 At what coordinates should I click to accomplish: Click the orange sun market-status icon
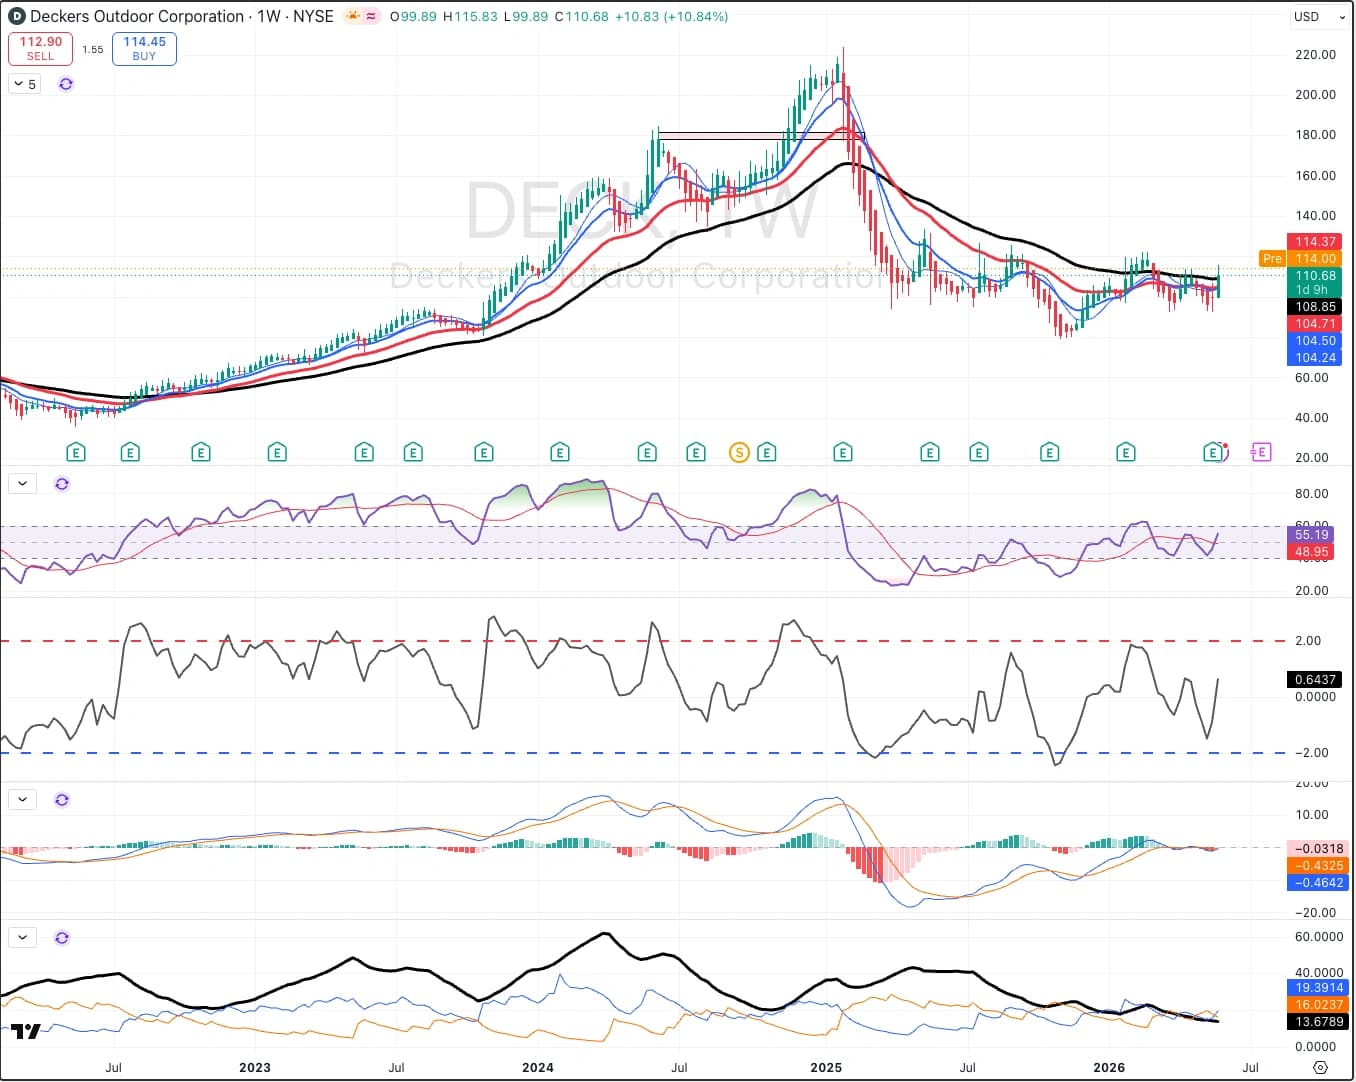tap(352, 16)
